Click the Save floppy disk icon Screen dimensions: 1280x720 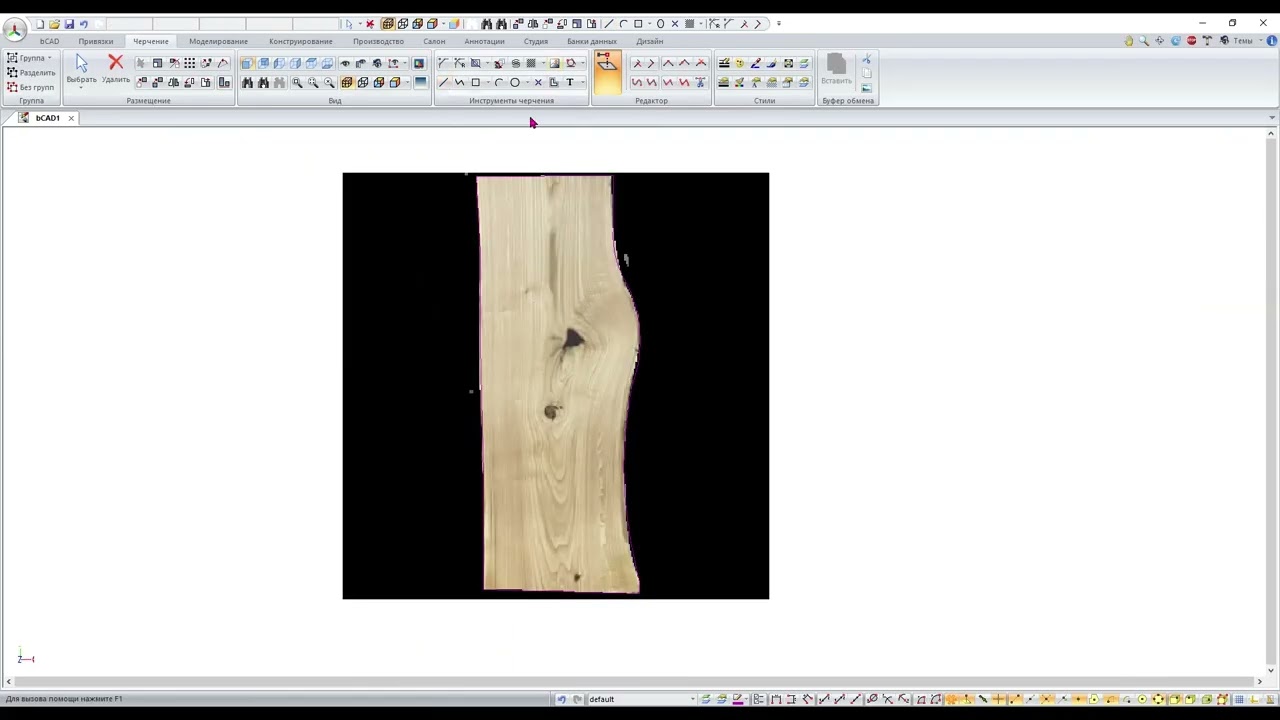[69, 24]
